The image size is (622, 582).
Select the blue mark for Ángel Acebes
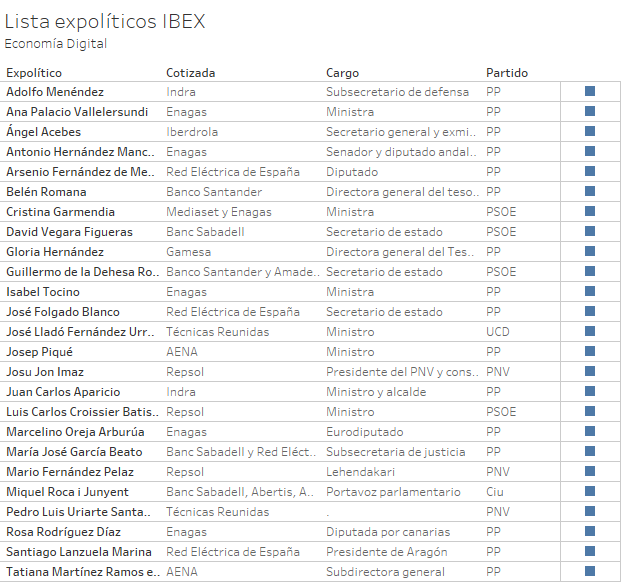590,131
